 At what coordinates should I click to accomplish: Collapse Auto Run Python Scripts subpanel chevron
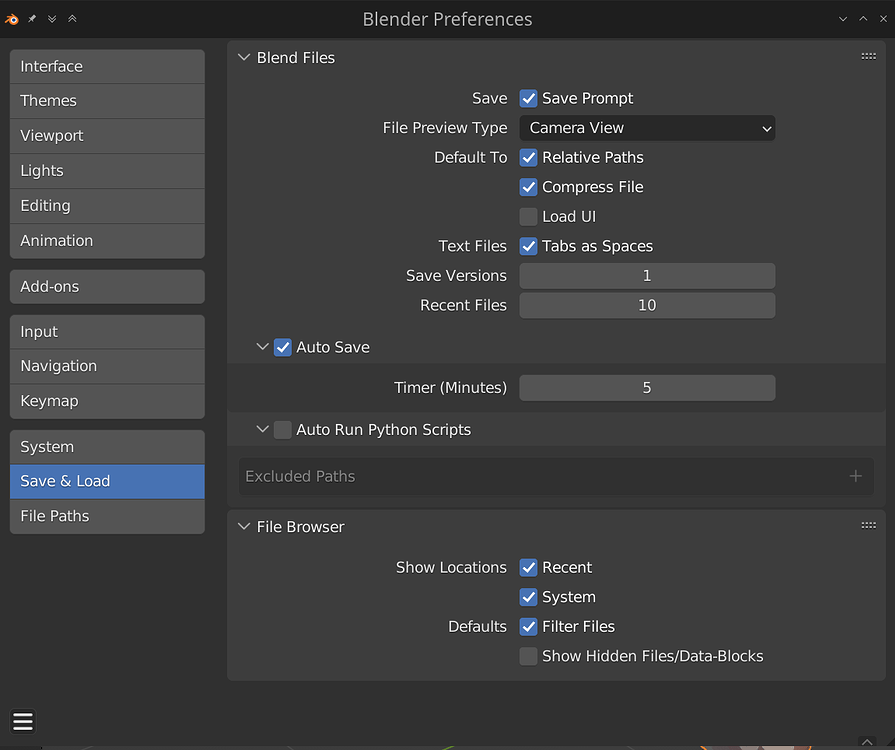click(x=262, y=429)
